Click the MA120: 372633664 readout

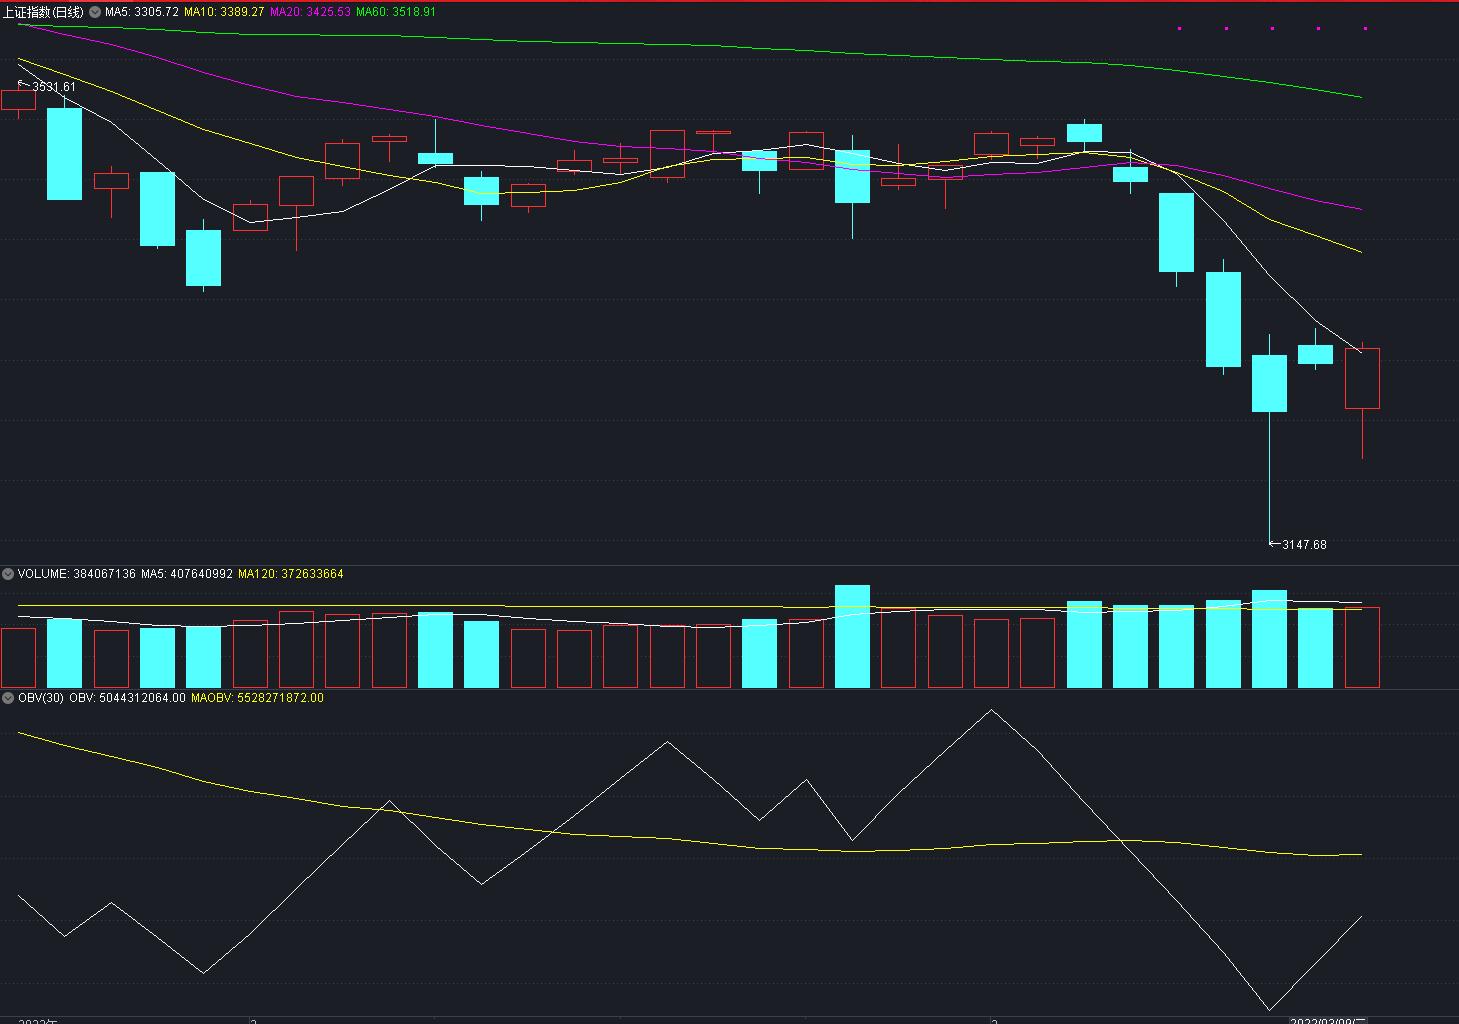[291, 574]
